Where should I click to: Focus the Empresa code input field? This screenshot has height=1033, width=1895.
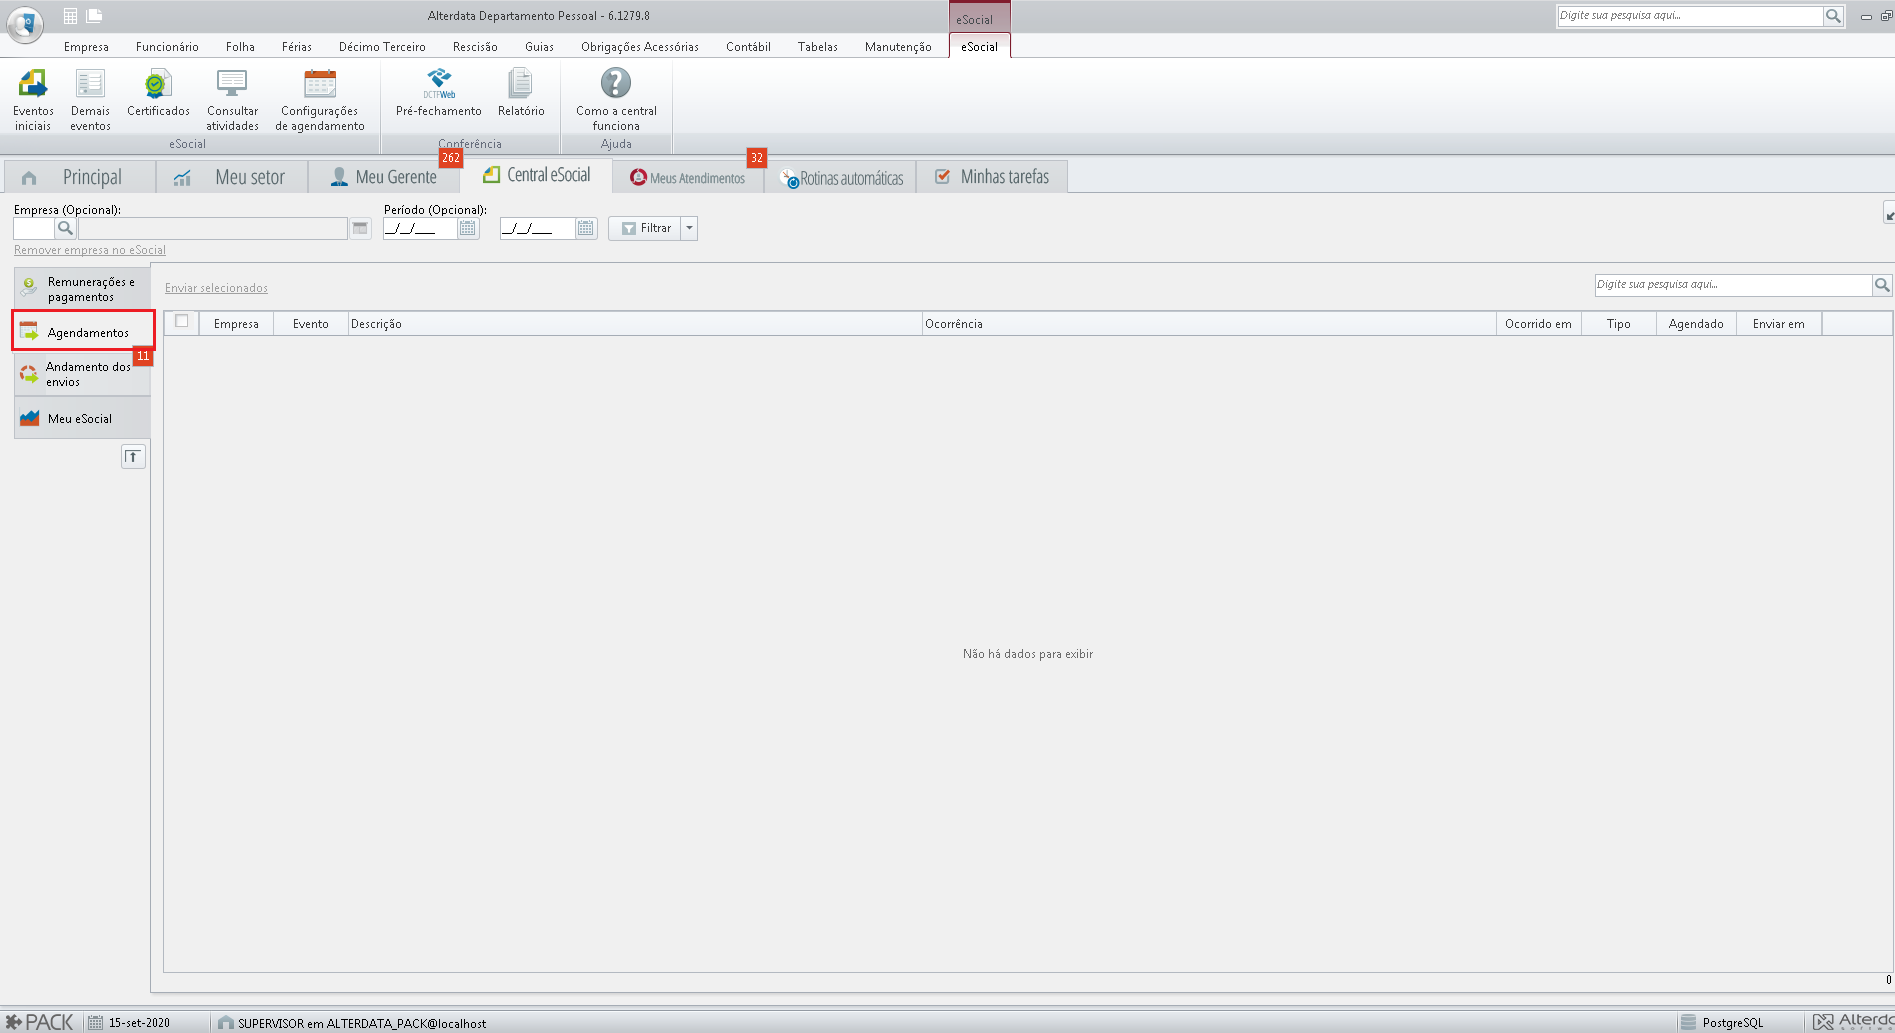tap(34, 228)
